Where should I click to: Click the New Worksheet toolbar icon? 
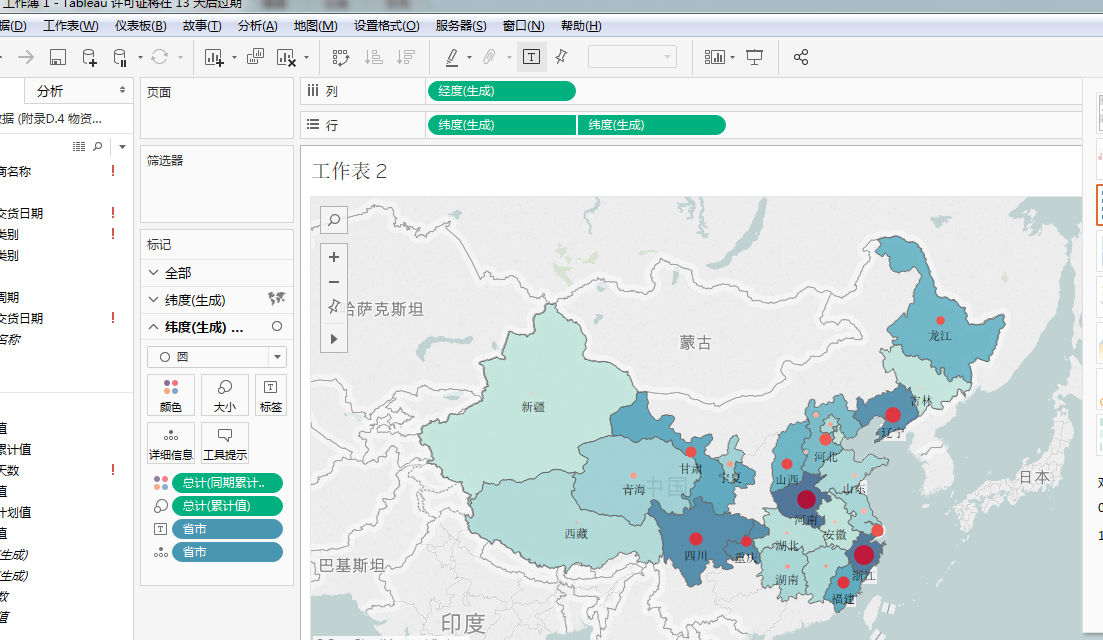tap(214, 57)
